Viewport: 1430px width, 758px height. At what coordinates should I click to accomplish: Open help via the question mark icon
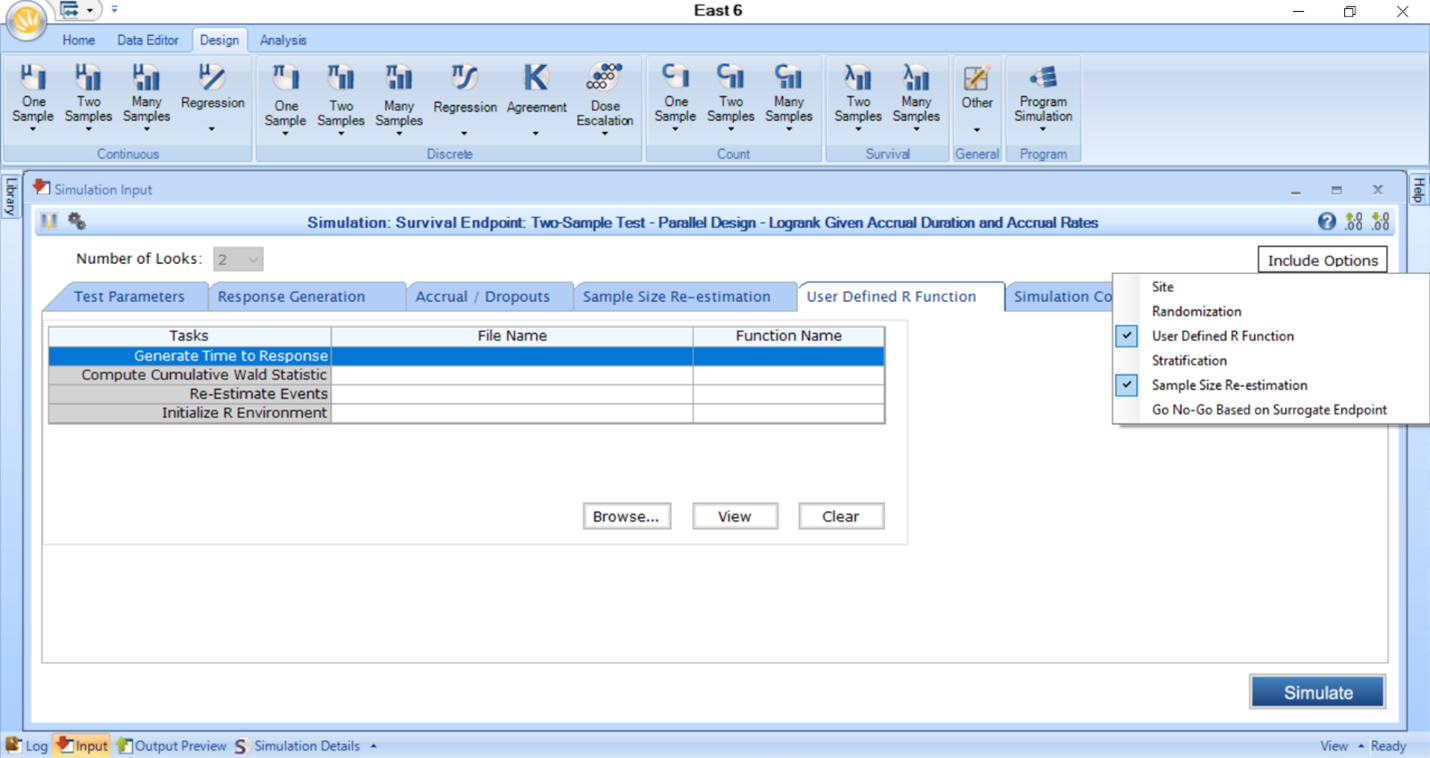pos(1327,221)
